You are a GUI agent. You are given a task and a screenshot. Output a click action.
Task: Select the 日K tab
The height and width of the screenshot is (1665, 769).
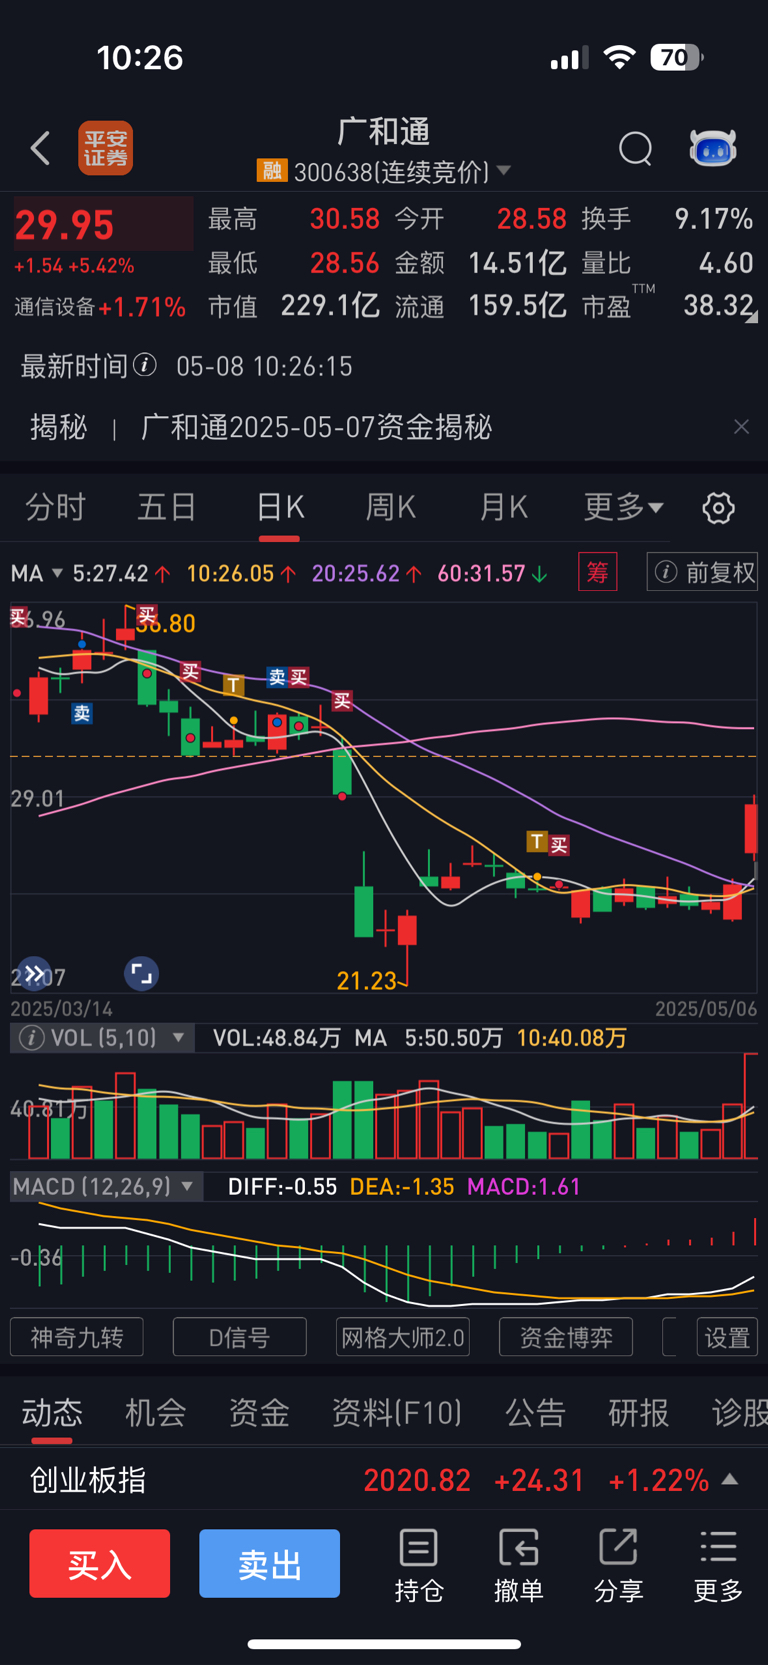coord(280,507)
